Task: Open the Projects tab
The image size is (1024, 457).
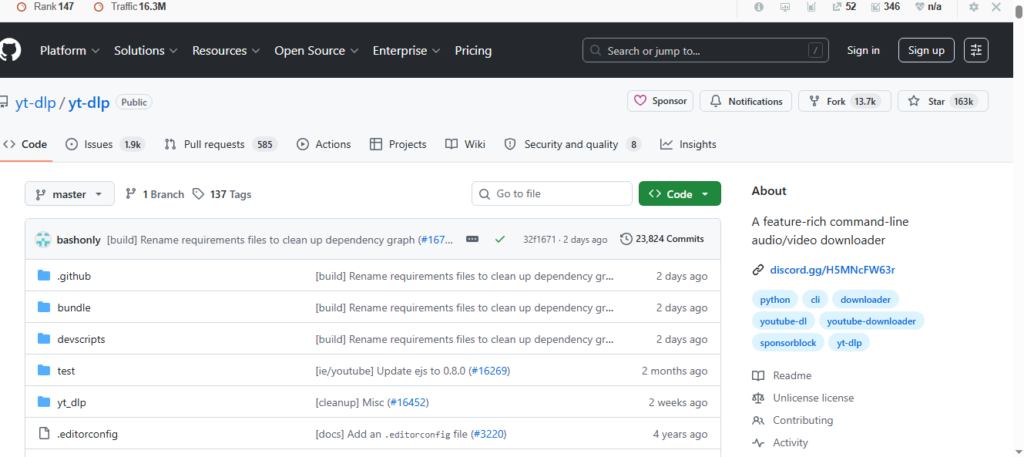Action: [398, 144]
